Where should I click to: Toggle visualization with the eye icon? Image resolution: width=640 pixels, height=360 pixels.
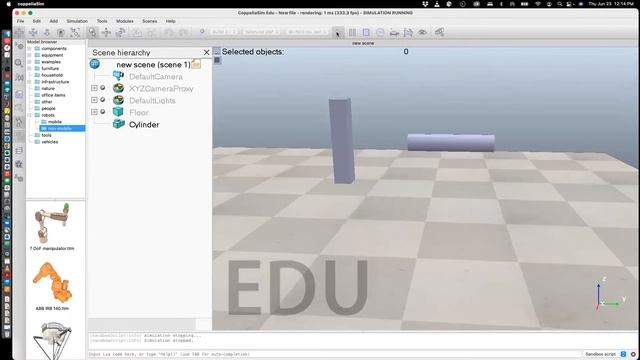click(x=422, y=32)
